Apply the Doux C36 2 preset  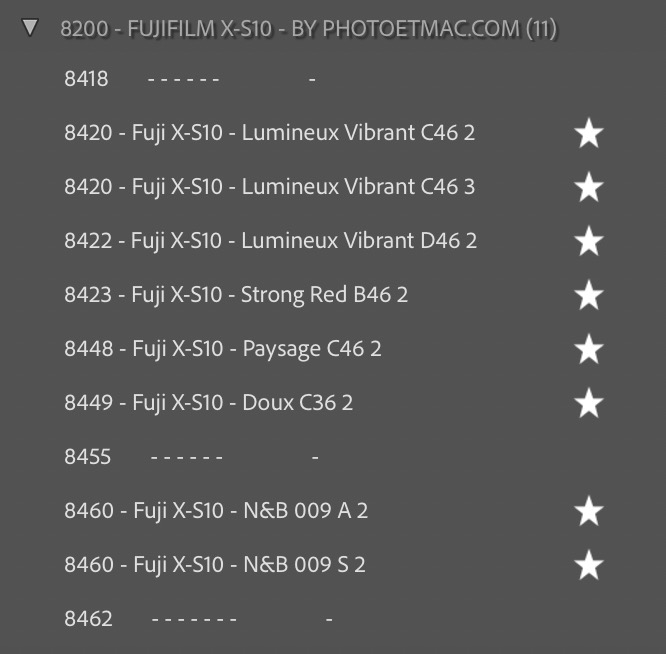coord(208,403)
